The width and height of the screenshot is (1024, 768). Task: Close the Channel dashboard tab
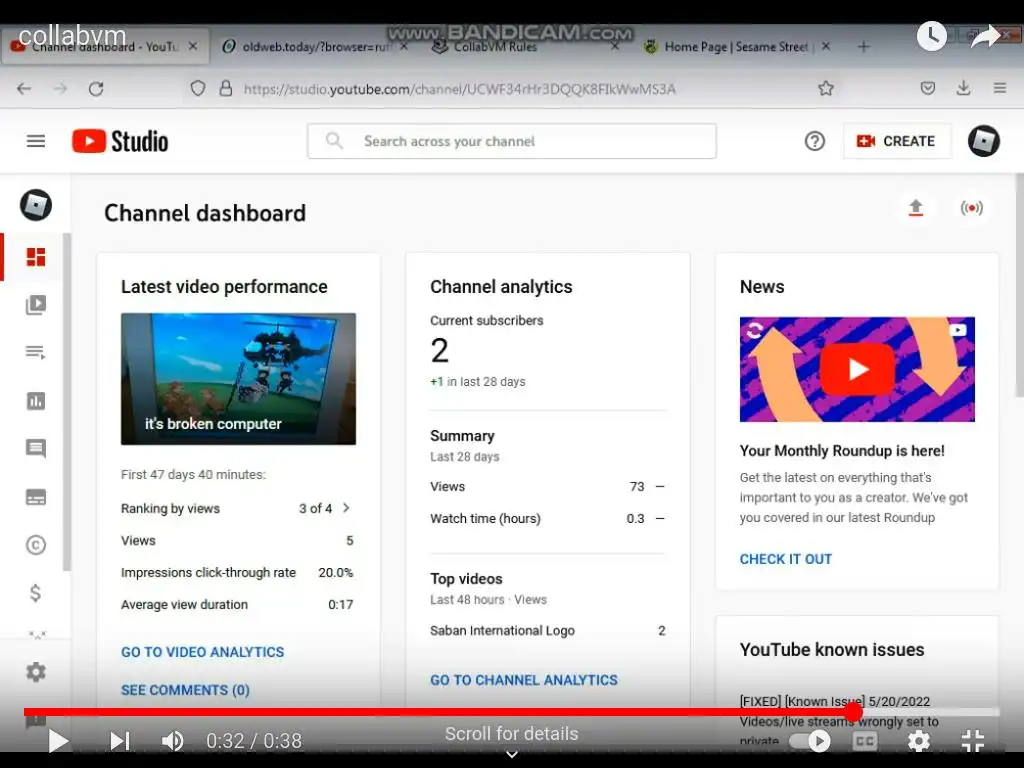pos(193,46)
